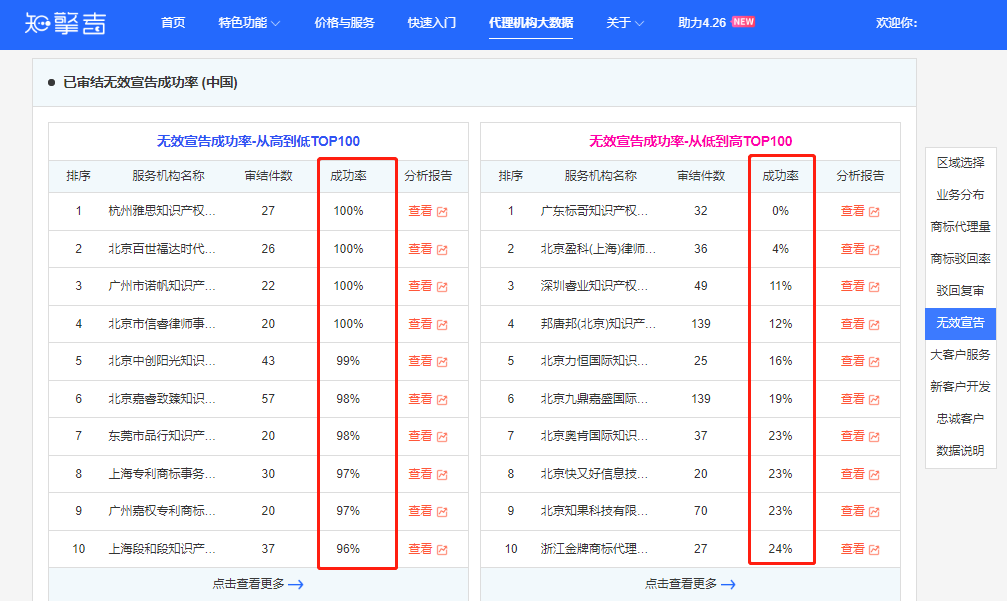Click agency name 邦唐邦(北京)知识产…
The image size is (1007, 601).
598,324
